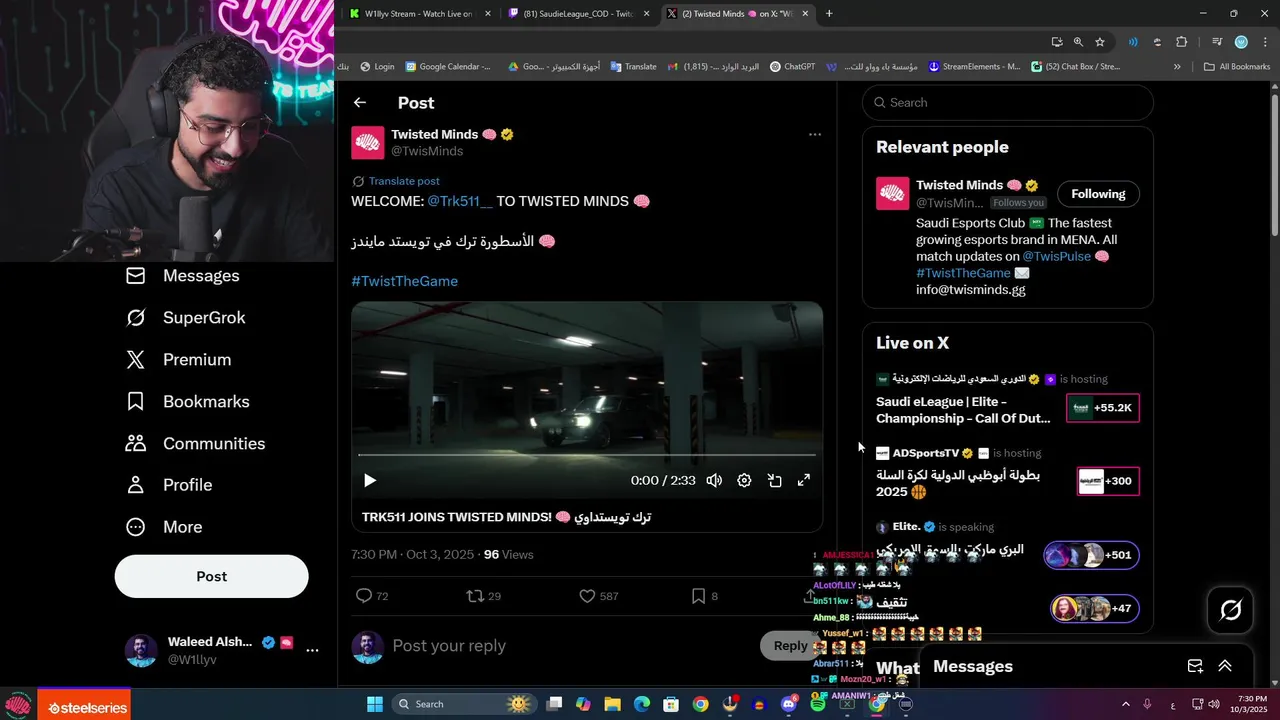Expand the video to fullscreen
Viewport: 1280px width, 720px height.
[803, 480]
